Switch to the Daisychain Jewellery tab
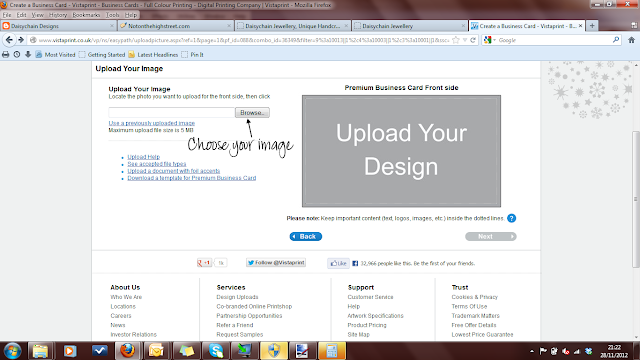Screen dimensions: 640x360 tap(410, 26)
